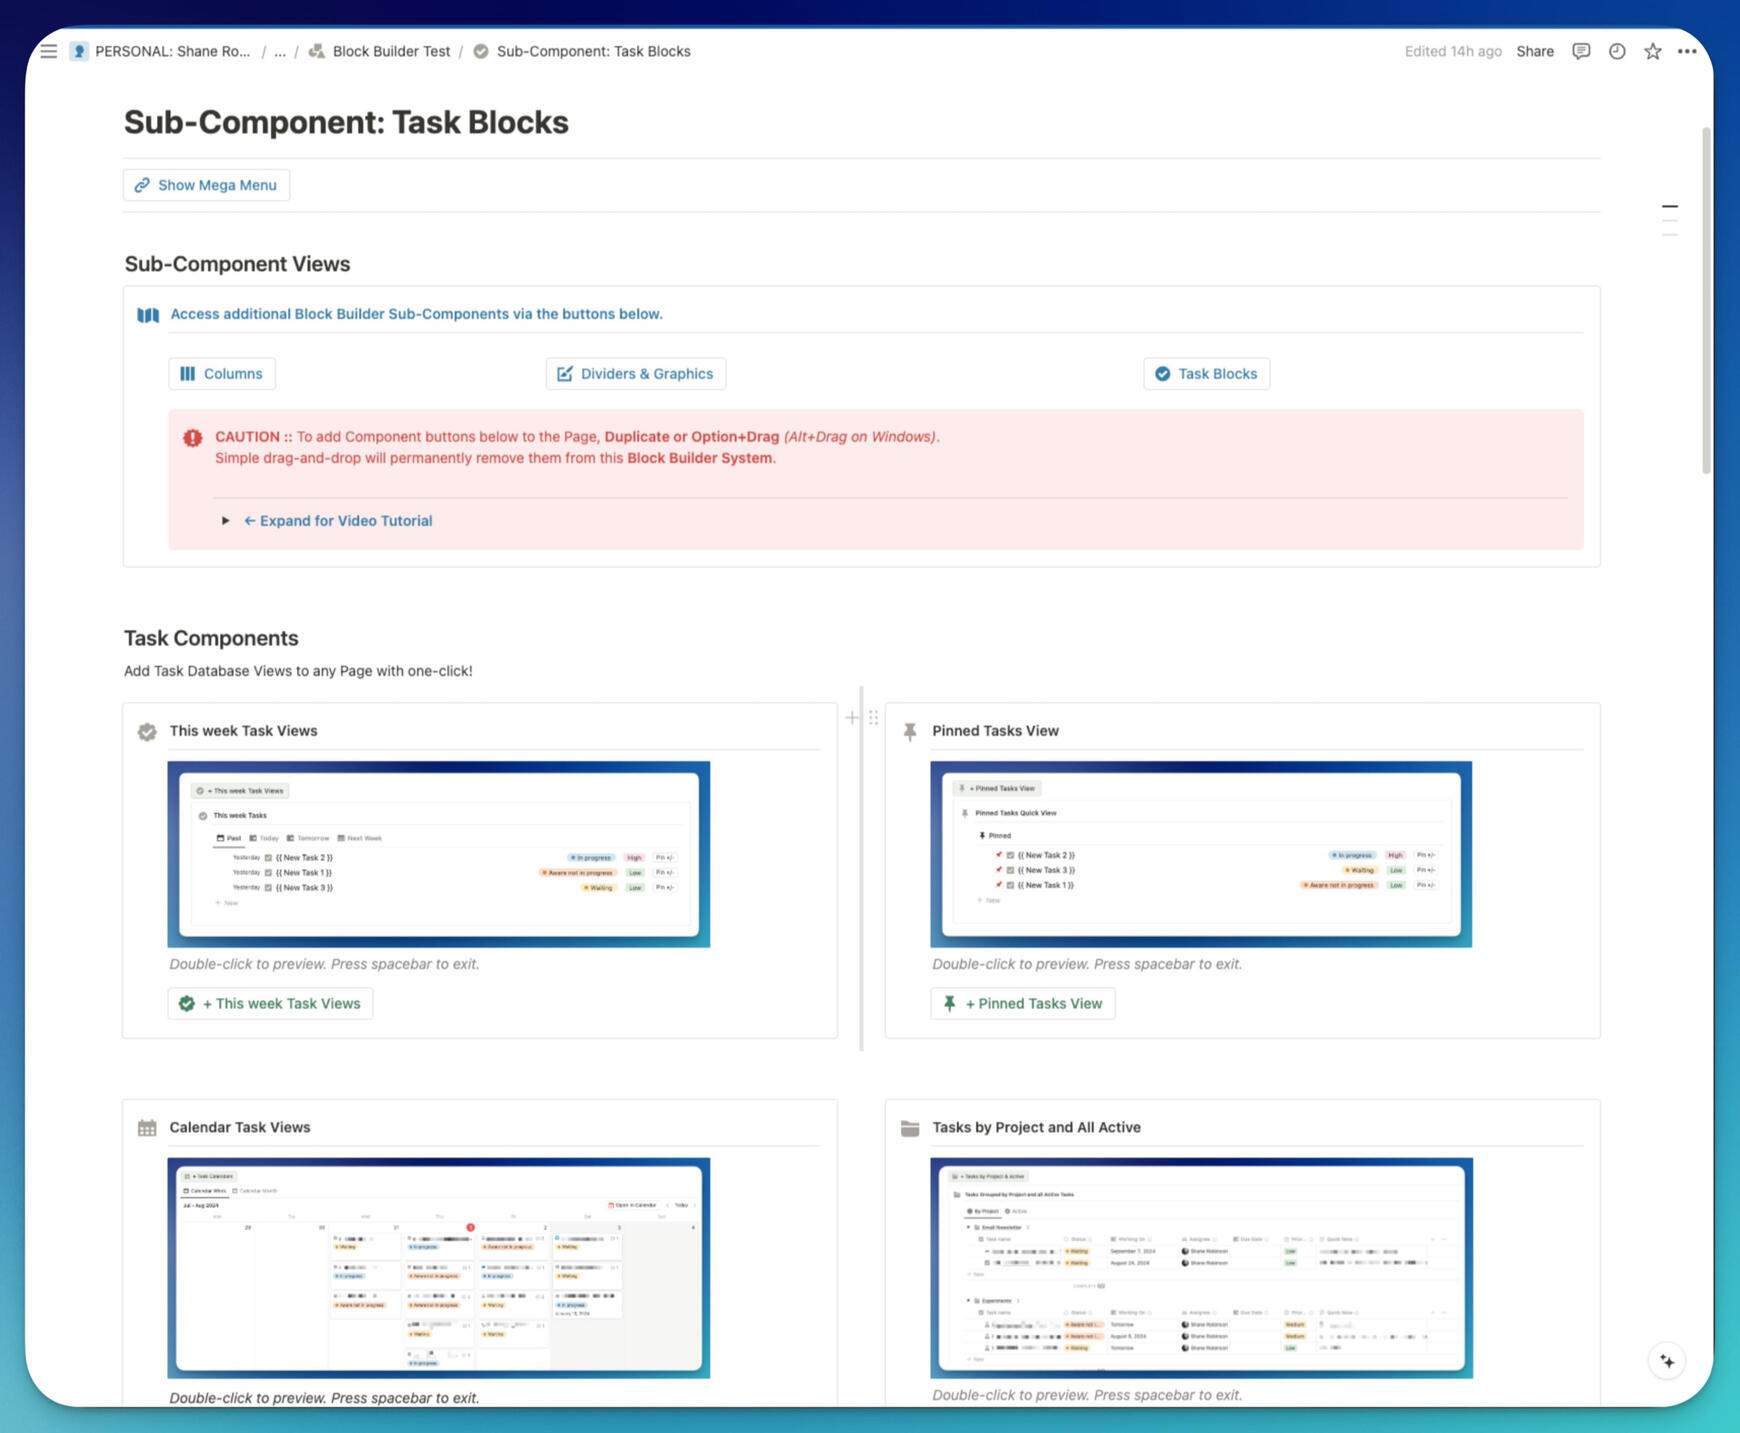Star this page using the star icon

coord(1652,51)
